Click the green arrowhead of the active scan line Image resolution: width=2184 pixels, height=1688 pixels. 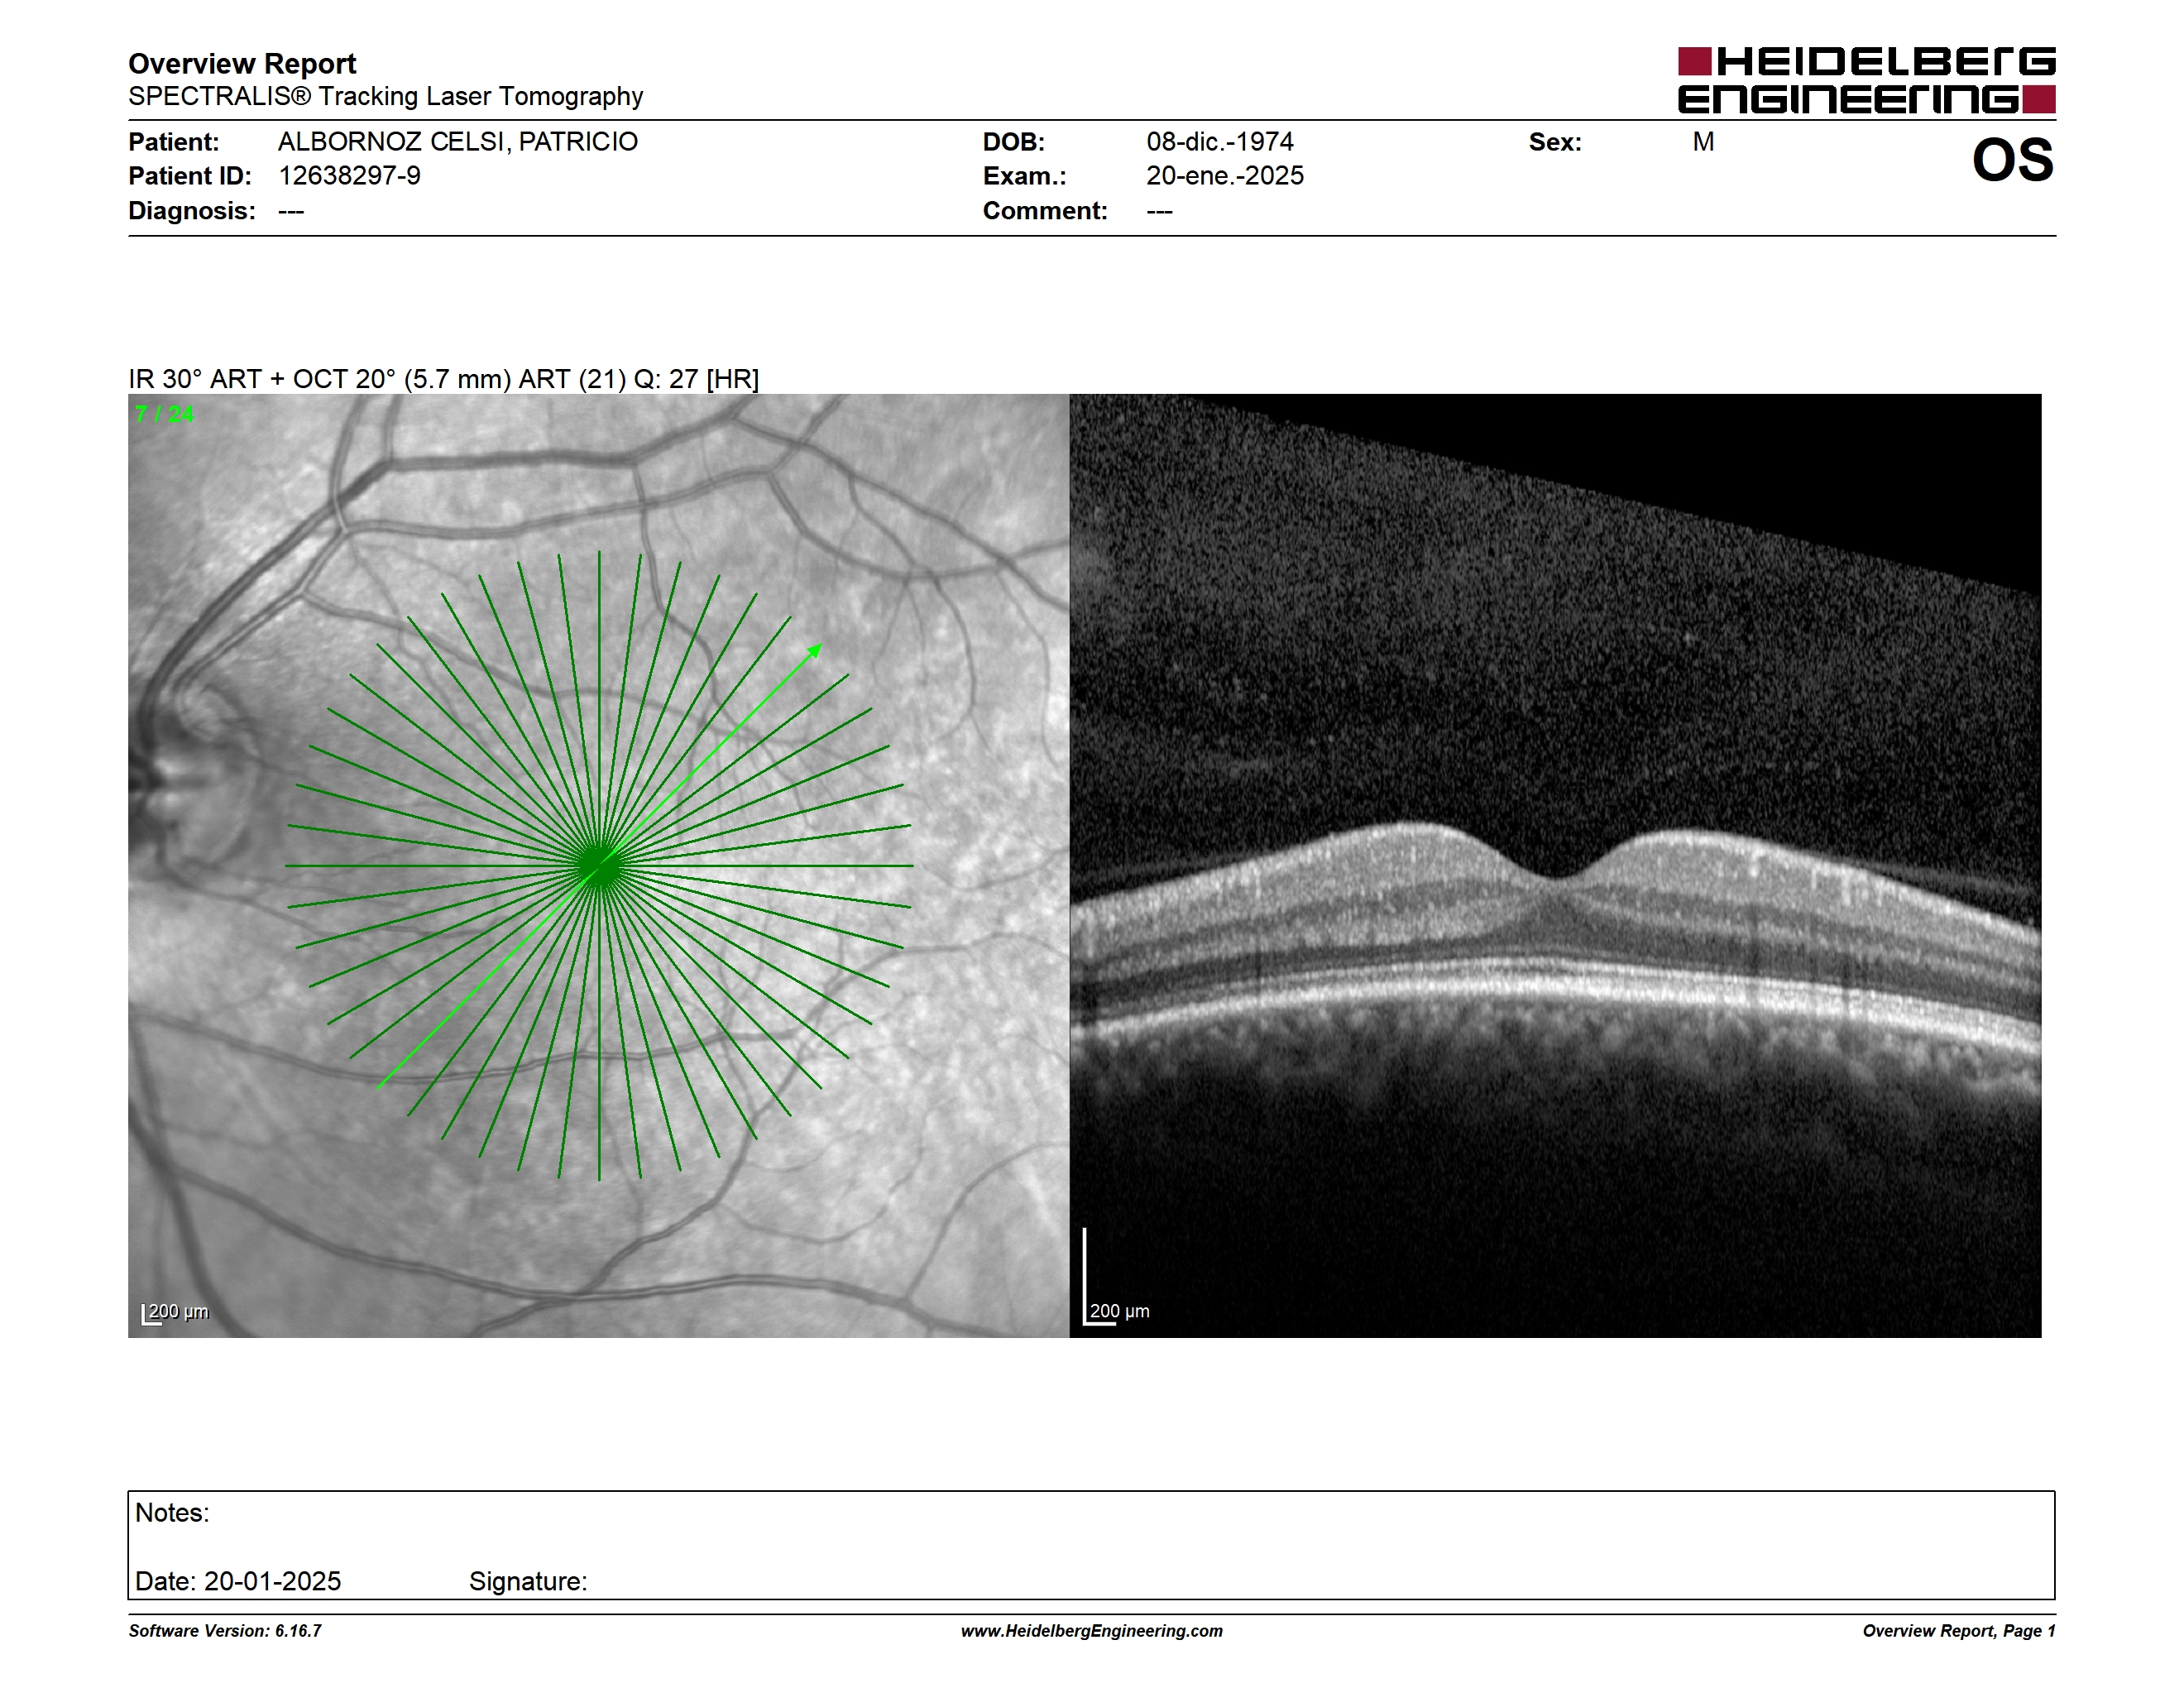point(815,651)
